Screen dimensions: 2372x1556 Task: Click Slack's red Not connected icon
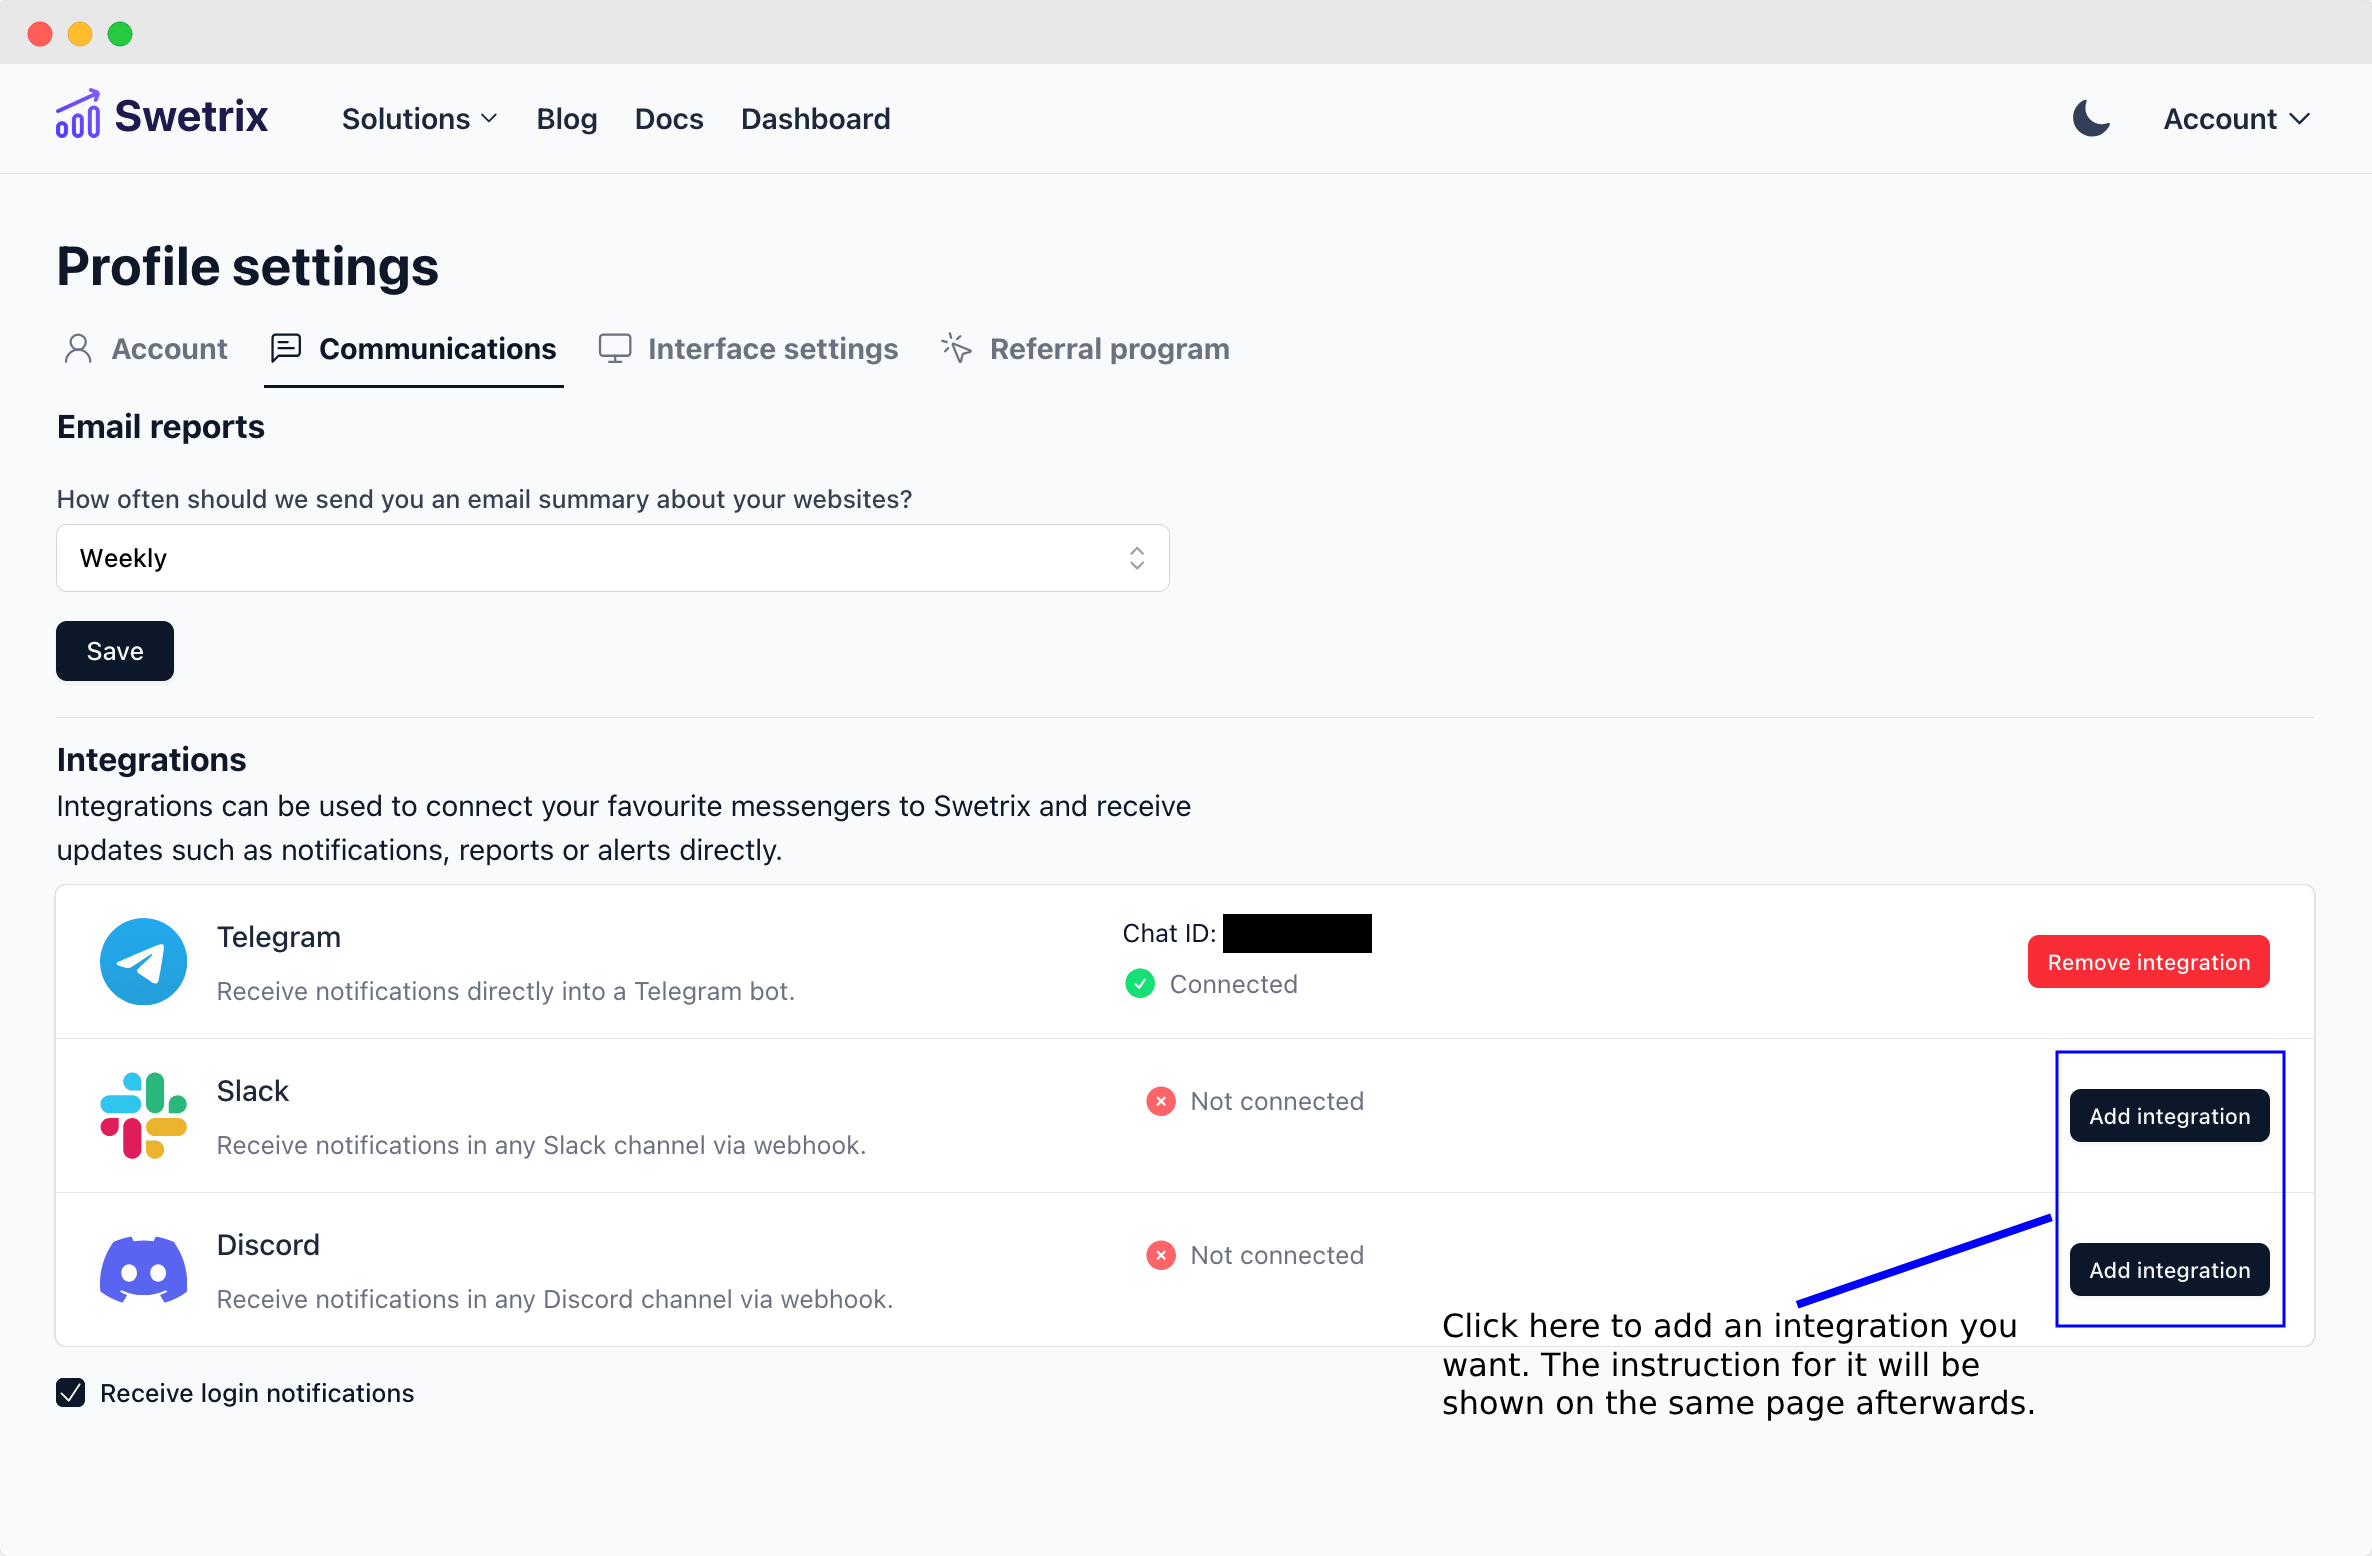pyautogui.click(x=1160, y=1101)
